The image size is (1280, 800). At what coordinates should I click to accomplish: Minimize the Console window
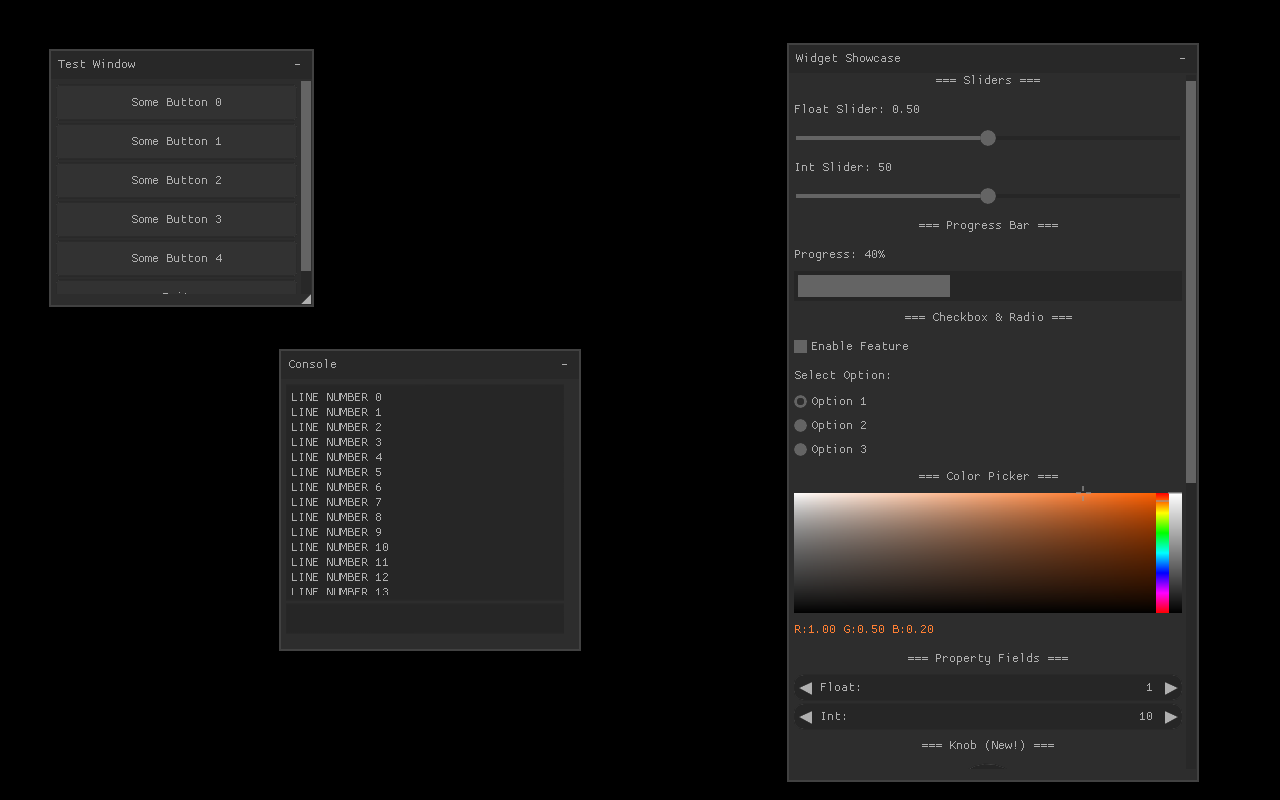point(564,364)
